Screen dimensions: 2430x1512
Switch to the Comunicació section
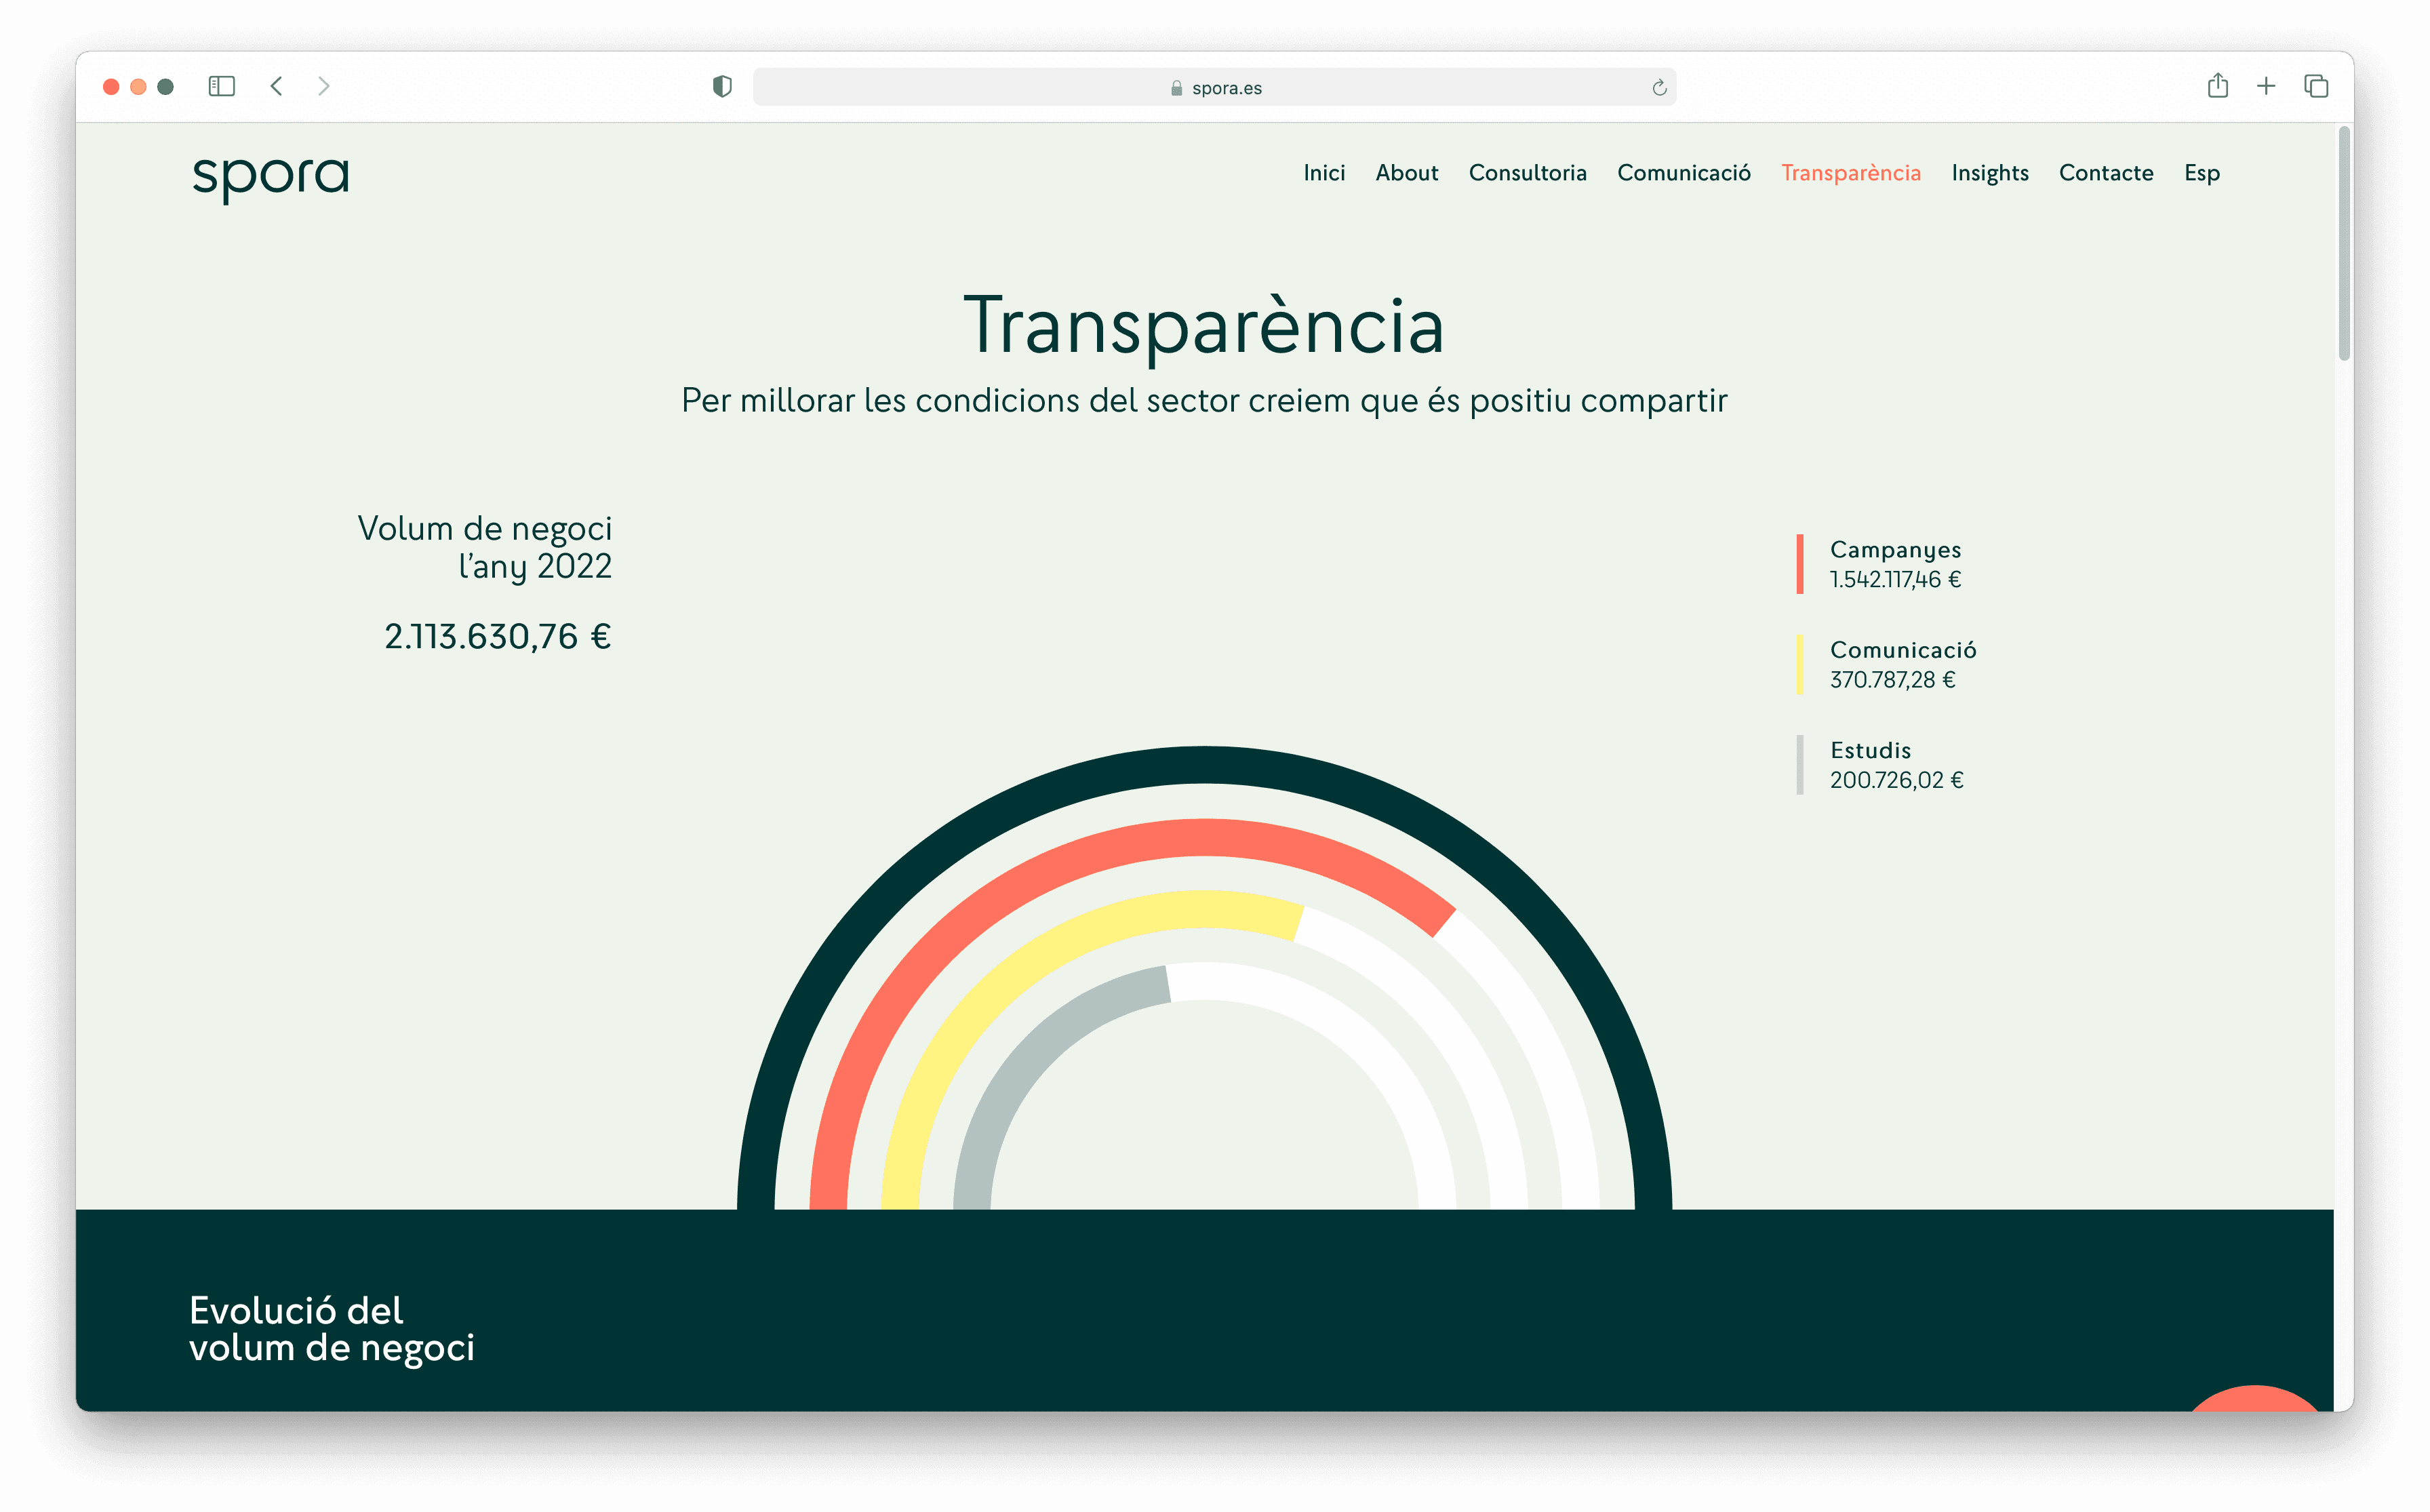coord(1684,173)
